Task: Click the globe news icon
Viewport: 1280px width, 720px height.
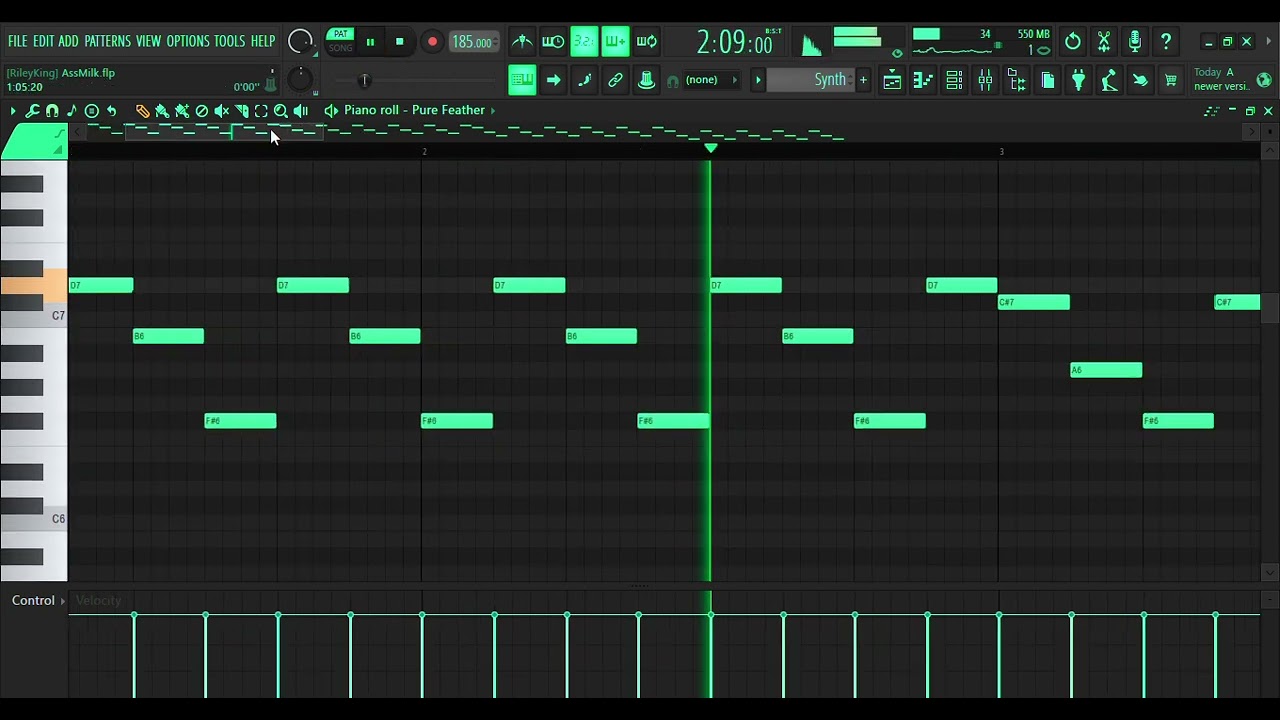Action: pos(1264,80)
